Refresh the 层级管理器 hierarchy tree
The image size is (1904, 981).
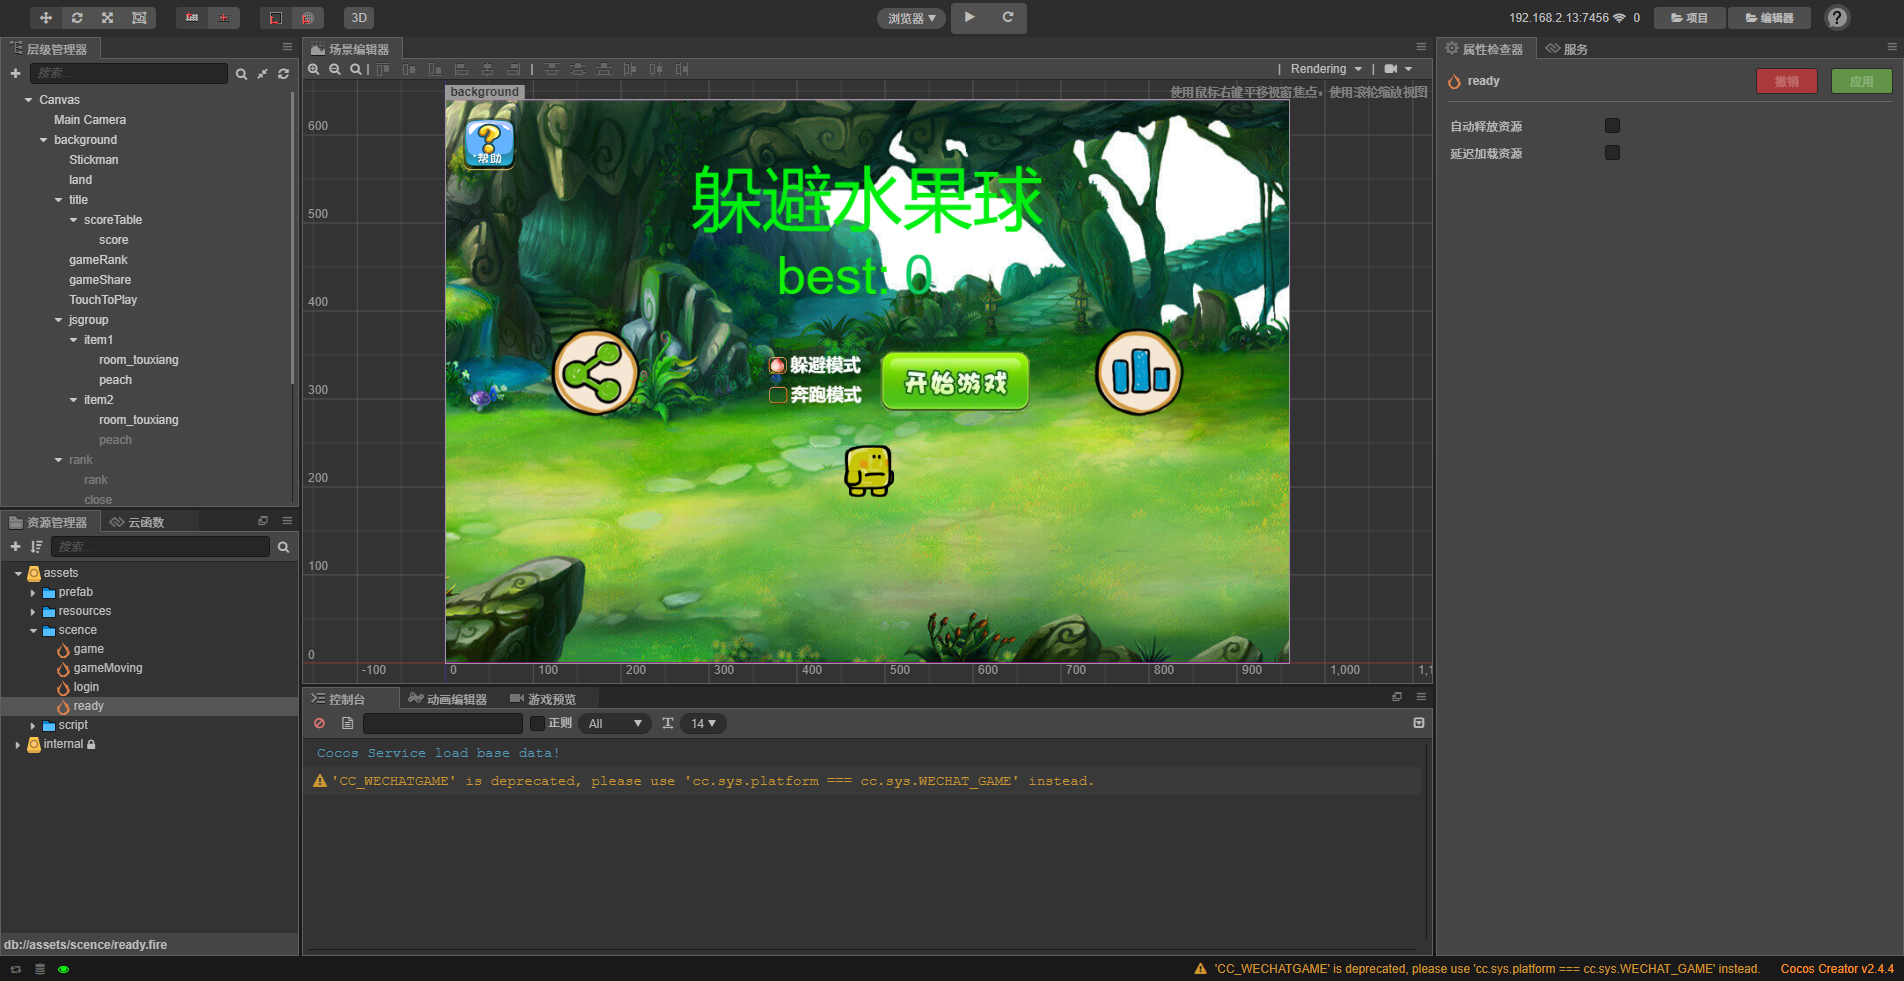tap(283, 73)
